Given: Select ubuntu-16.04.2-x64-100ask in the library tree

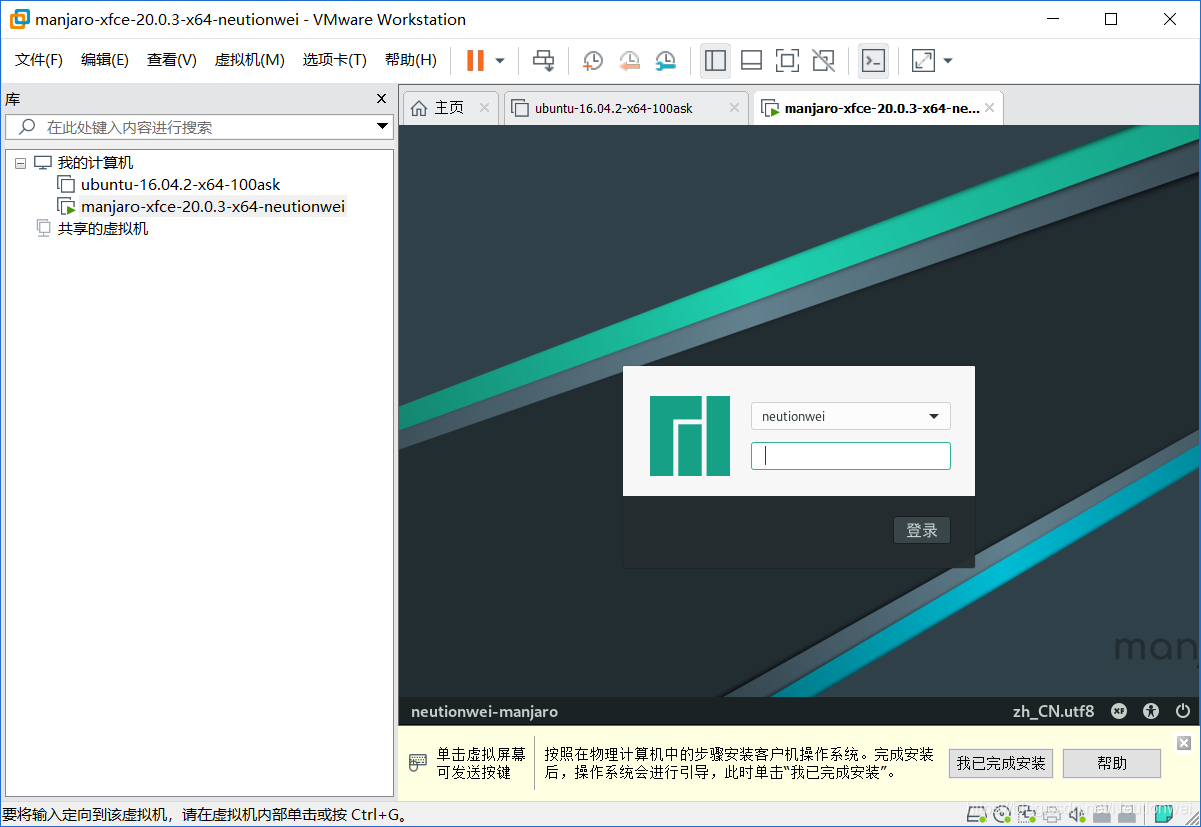Looking at the screenshot, I should pos(180,185).
